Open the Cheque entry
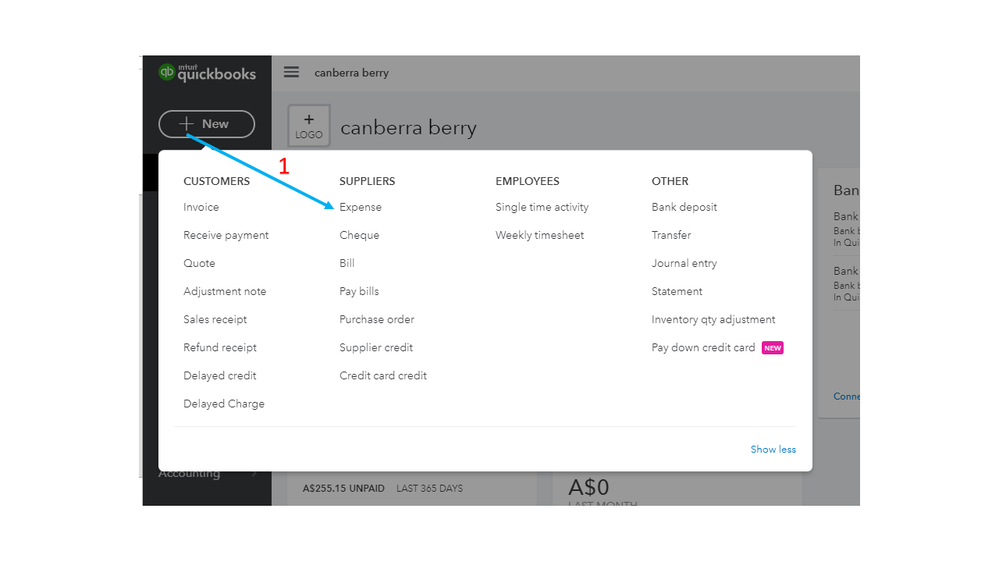Image resolution: width=999 pixels, height=562 pixels. click(359, 235)
